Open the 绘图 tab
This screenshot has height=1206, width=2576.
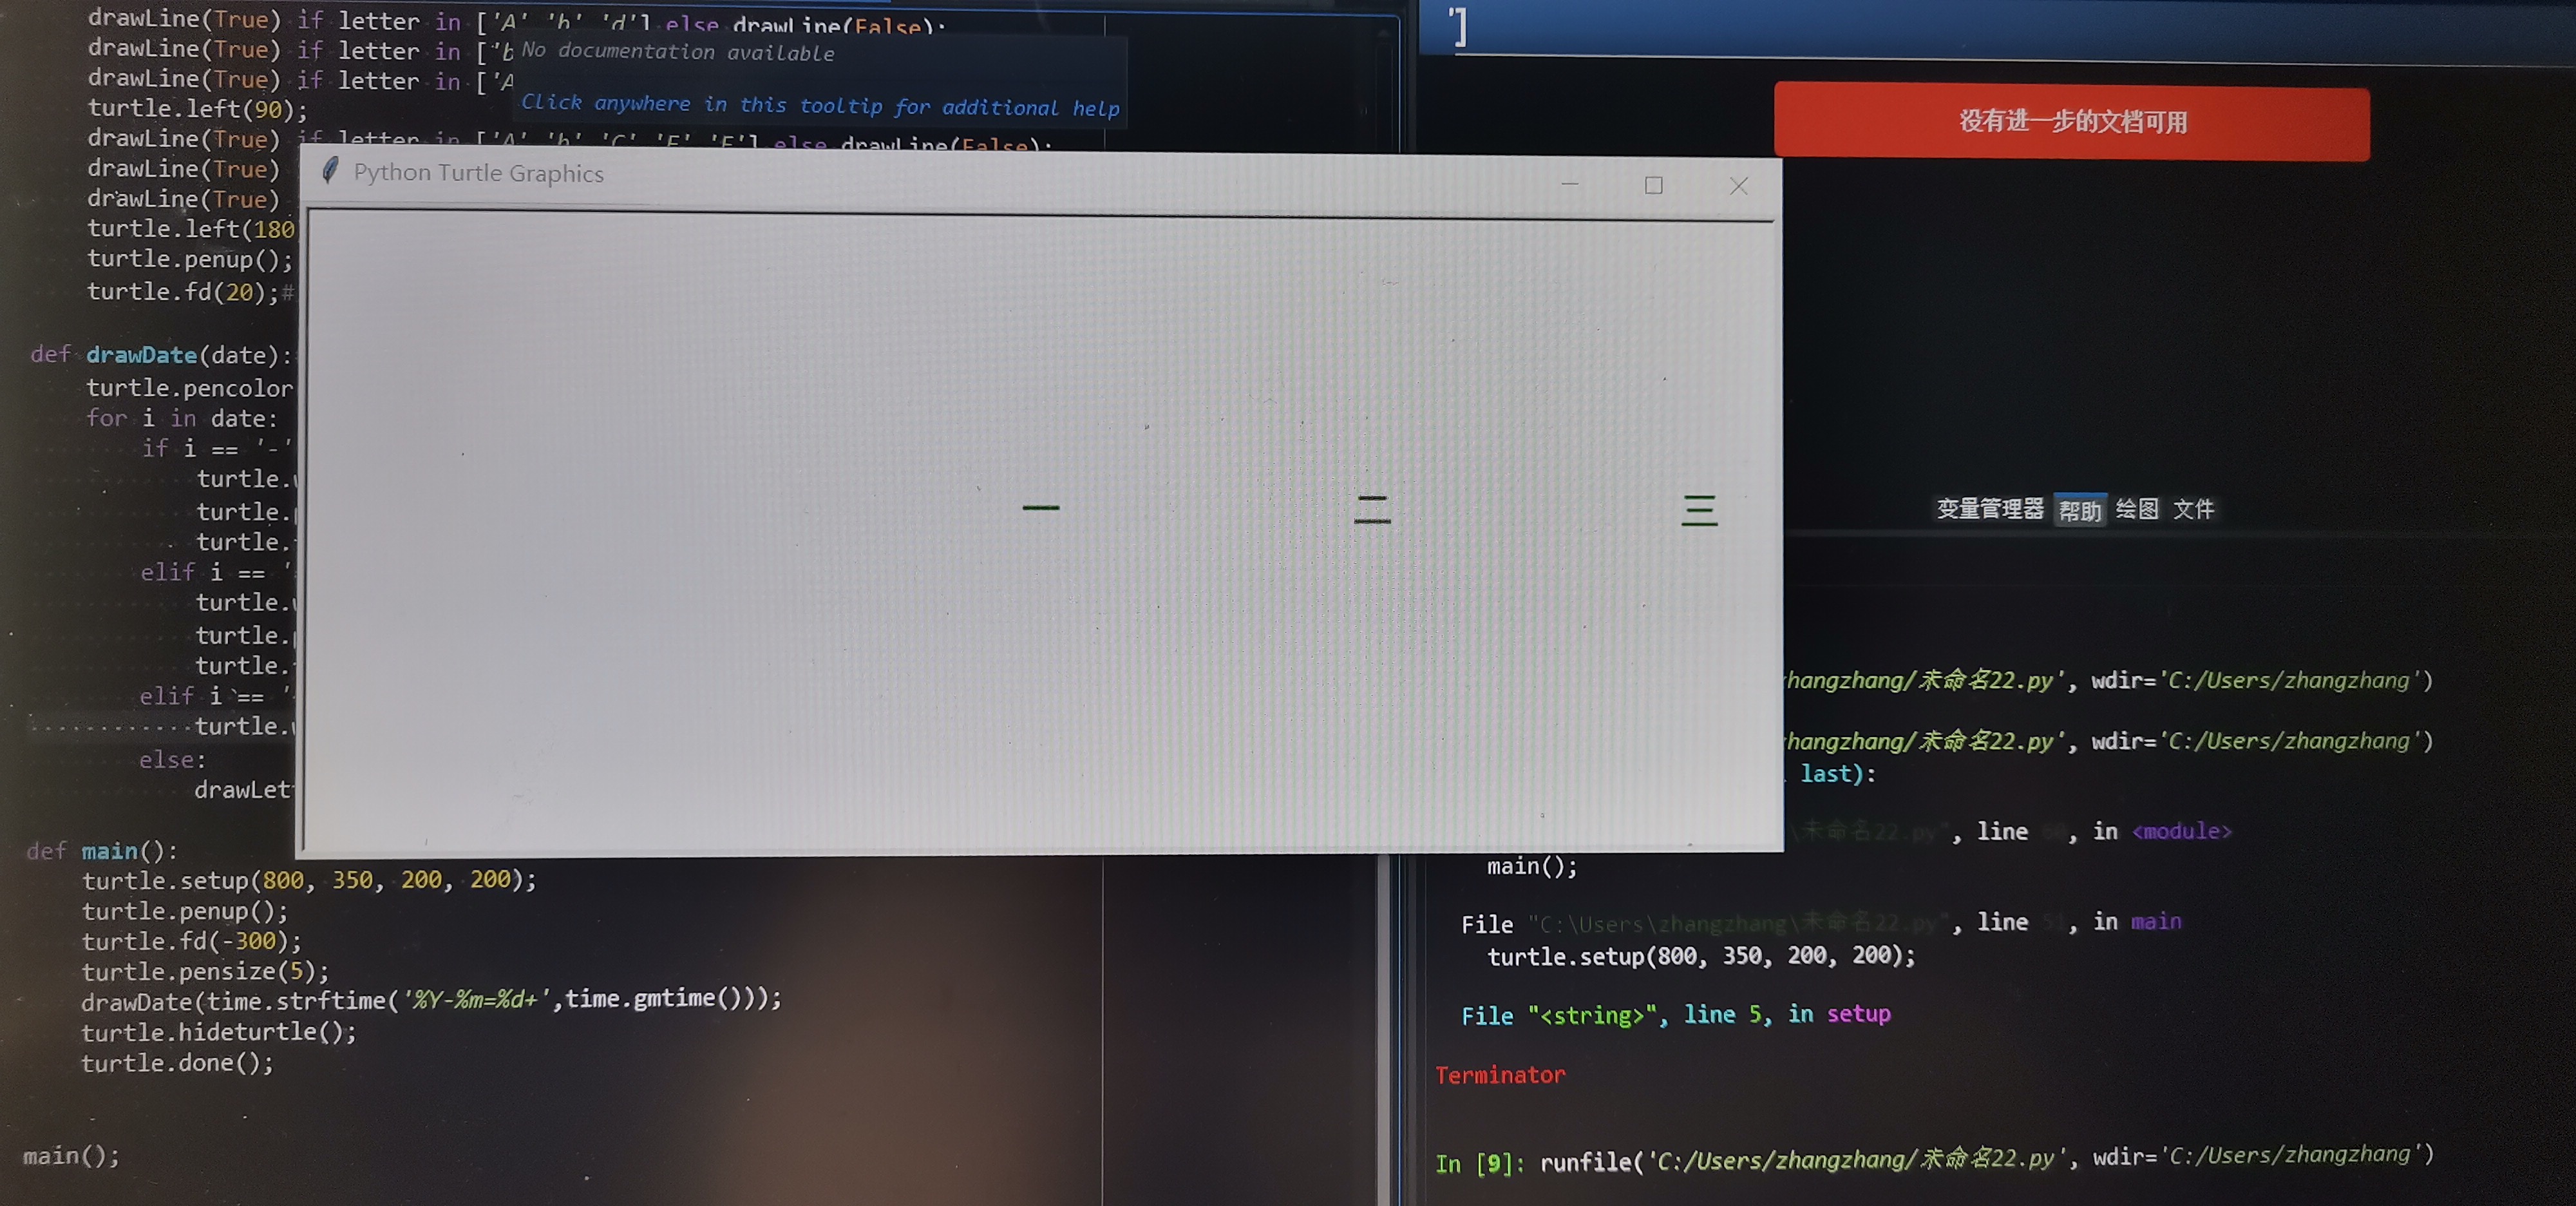[x=2137, y=509]
